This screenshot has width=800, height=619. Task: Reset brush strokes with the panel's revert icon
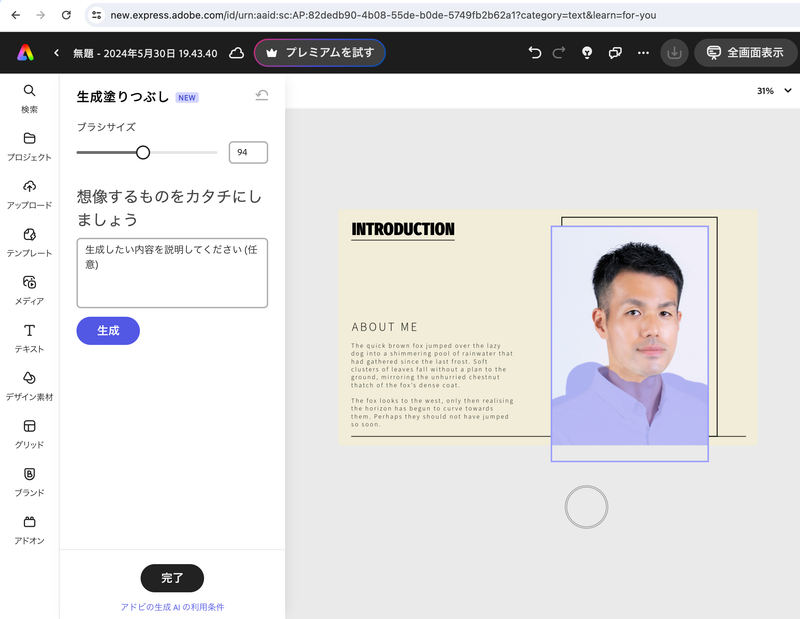click(261, 96)
